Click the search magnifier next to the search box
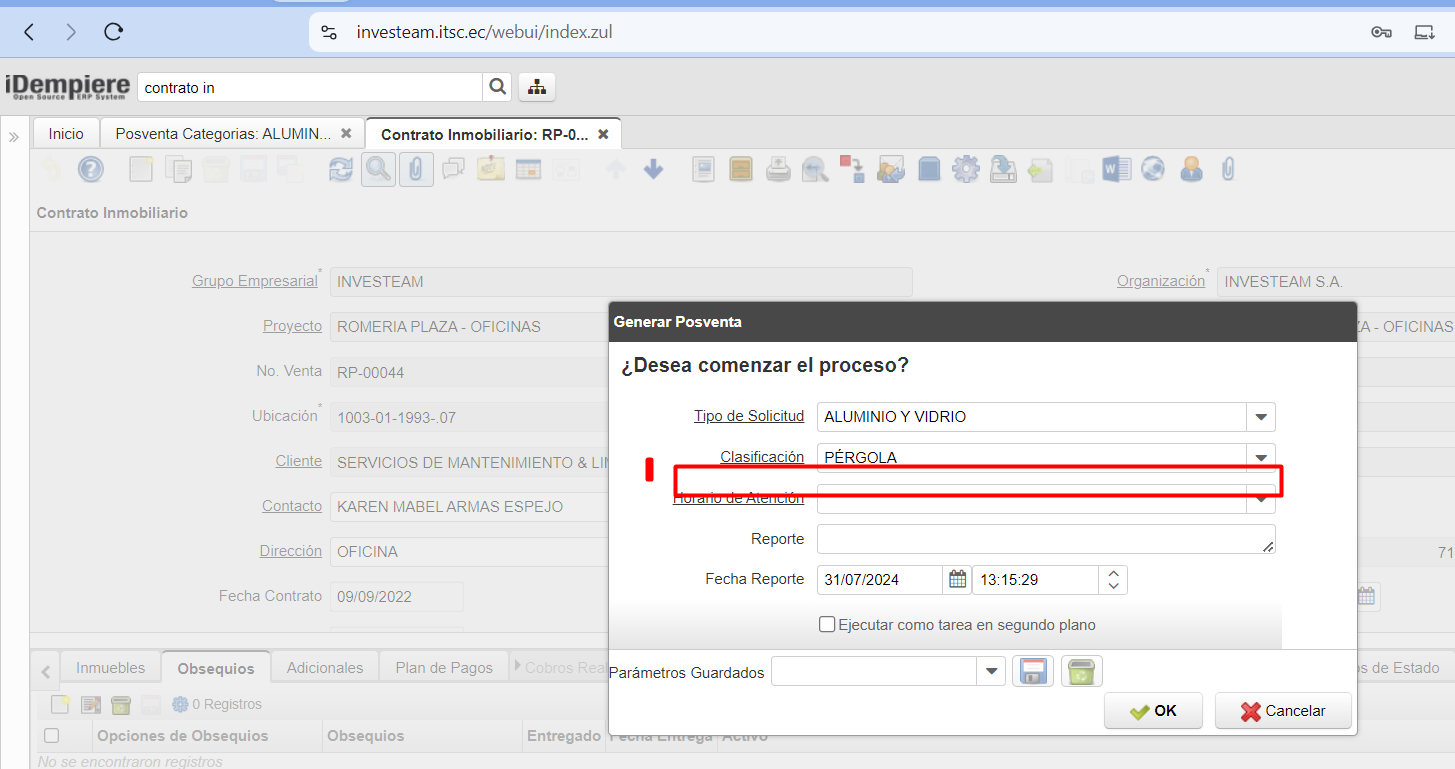Image resolution: width=1455 pixels, height=769 pixels. pos(497,87)
